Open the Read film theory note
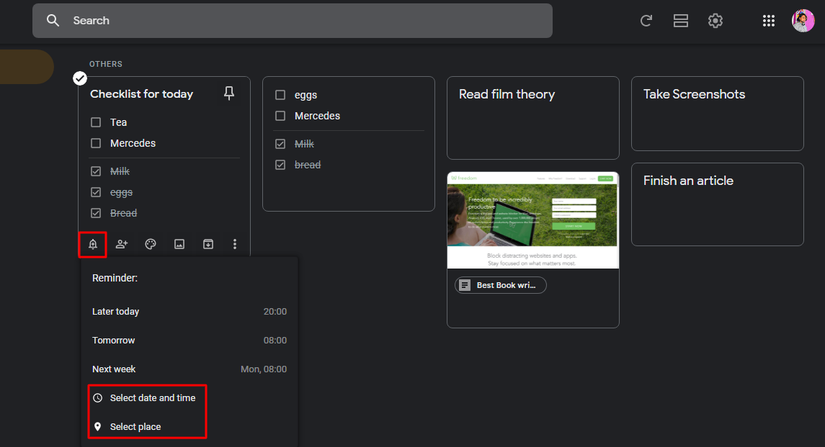Screen dimensions: 825x447 coord(533,118)
